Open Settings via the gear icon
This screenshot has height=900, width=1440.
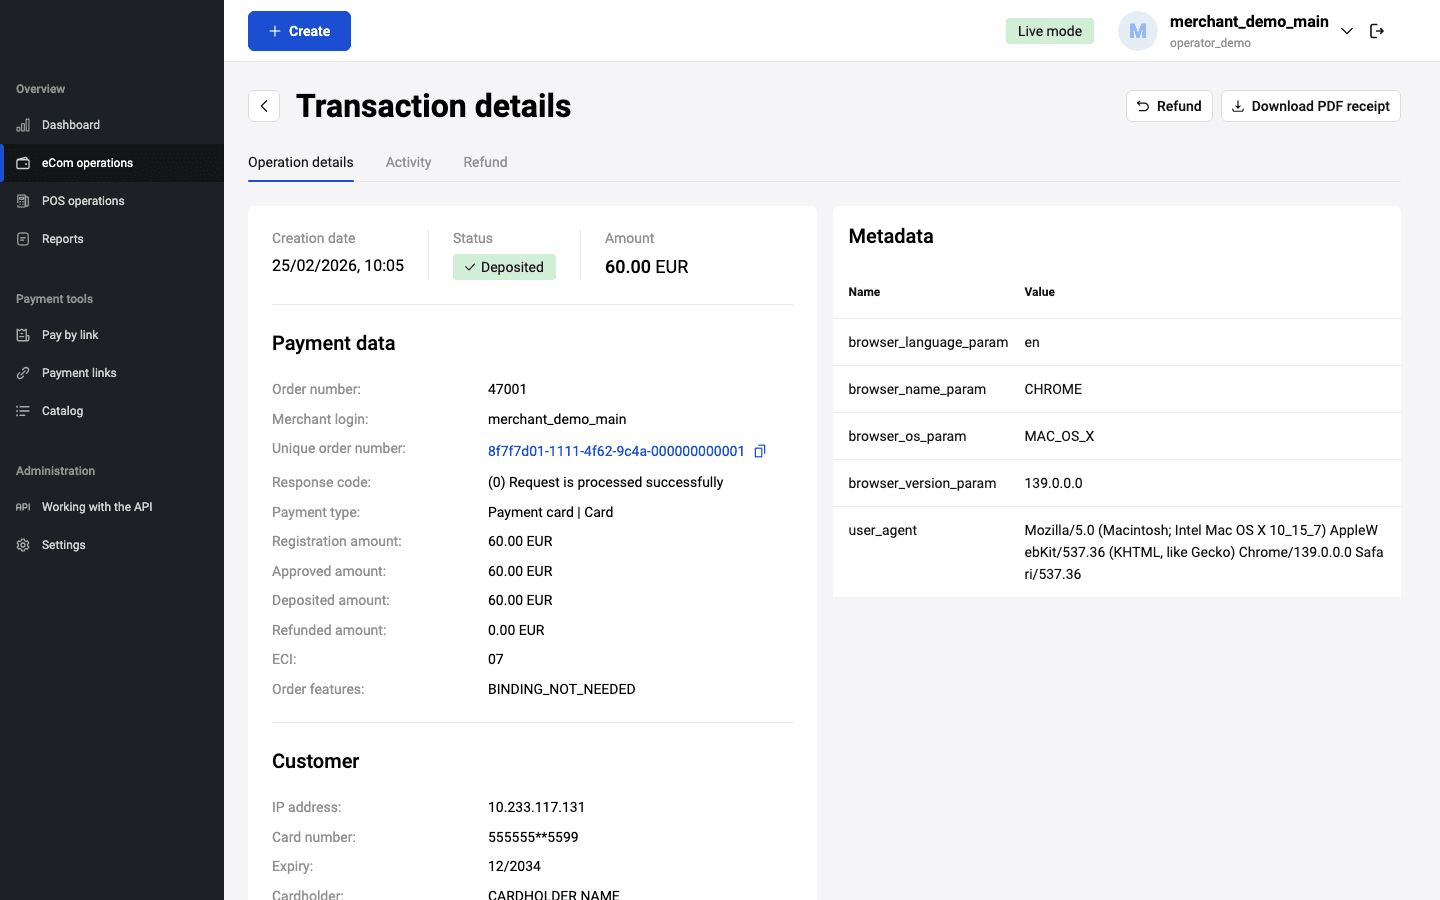coord(23,545)
